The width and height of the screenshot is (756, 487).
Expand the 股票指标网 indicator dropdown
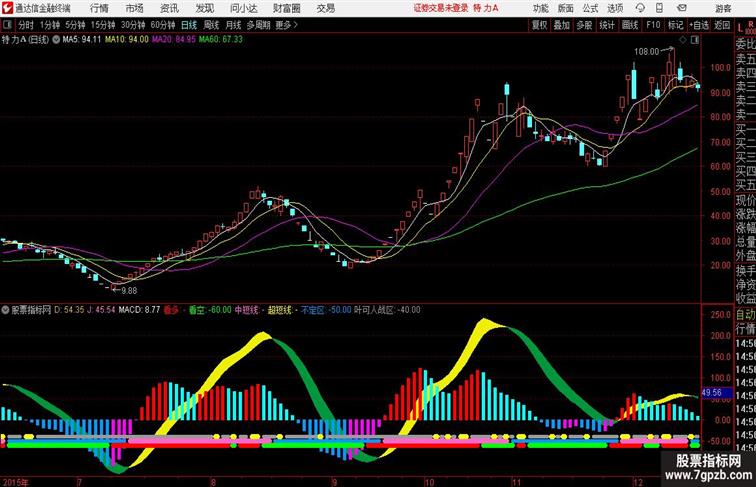coord(5,310)
